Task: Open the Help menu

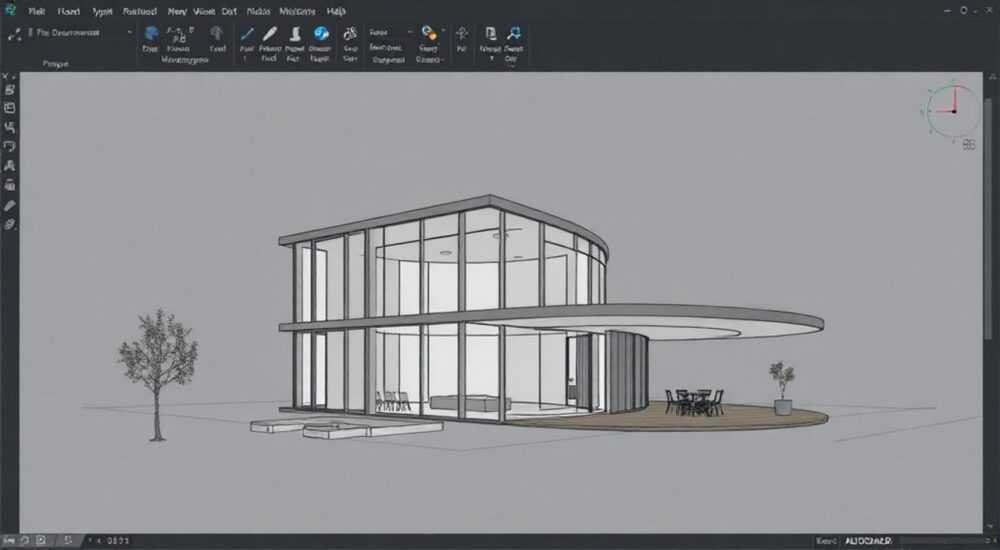Action: pos(336,11)
